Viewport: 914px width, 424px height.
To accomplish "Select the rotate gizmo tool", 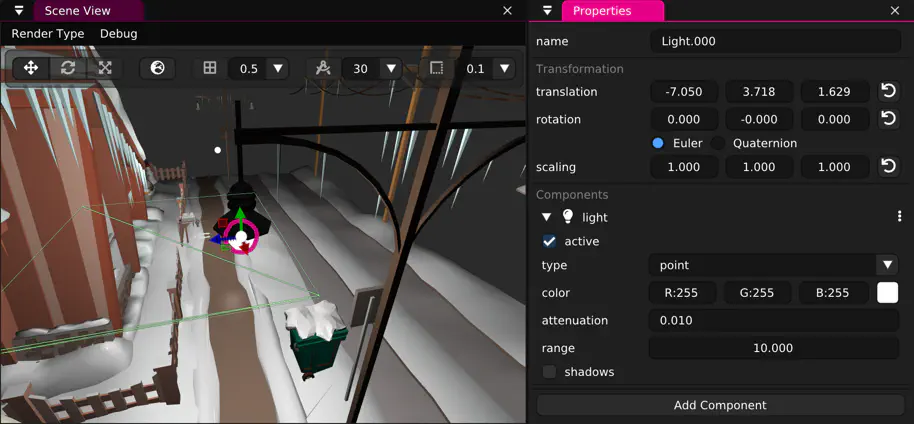I will coord(68,68).
